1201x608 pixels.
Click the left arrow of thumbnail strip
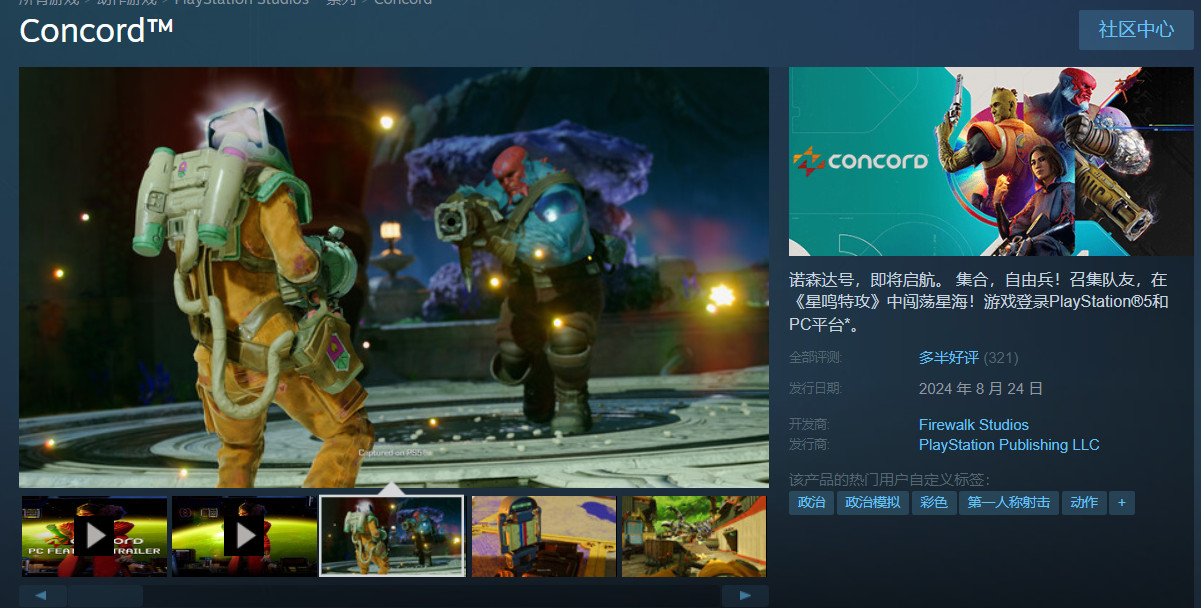[x=43, y=596]
